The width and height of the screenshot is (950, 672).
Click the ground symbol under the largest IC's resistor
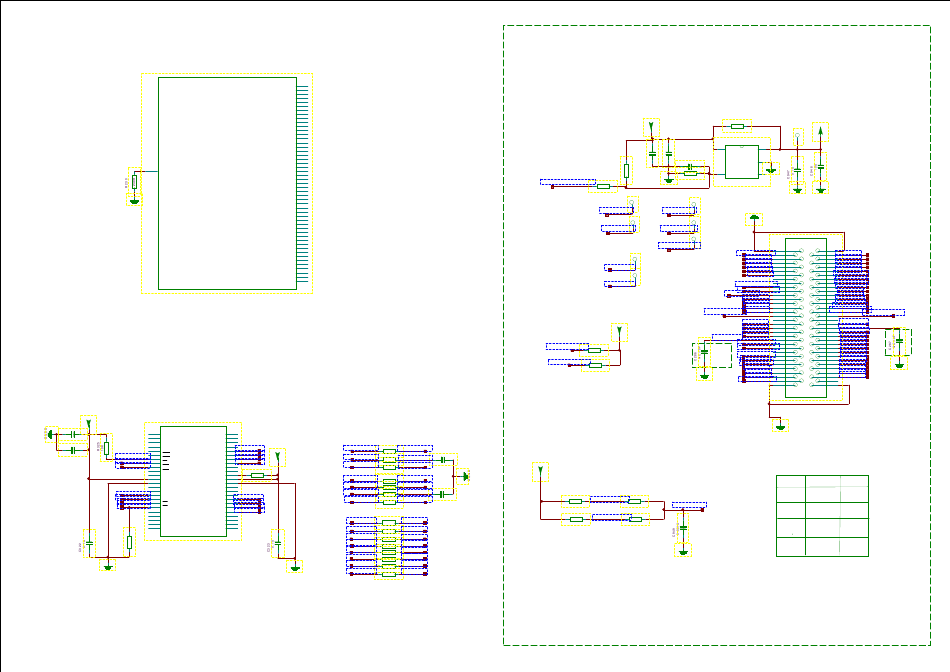[135, 201]
